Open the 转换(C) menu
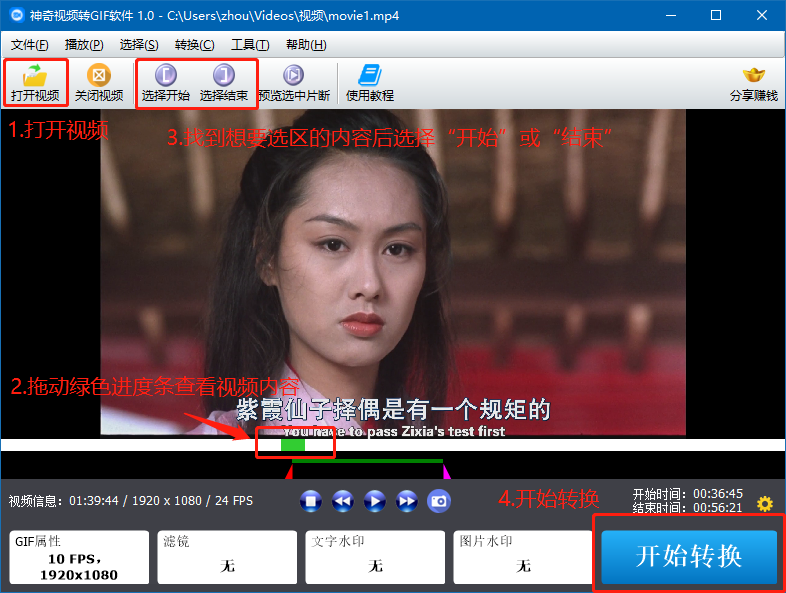This screenshot has width=786, height=593. point(194,45)
